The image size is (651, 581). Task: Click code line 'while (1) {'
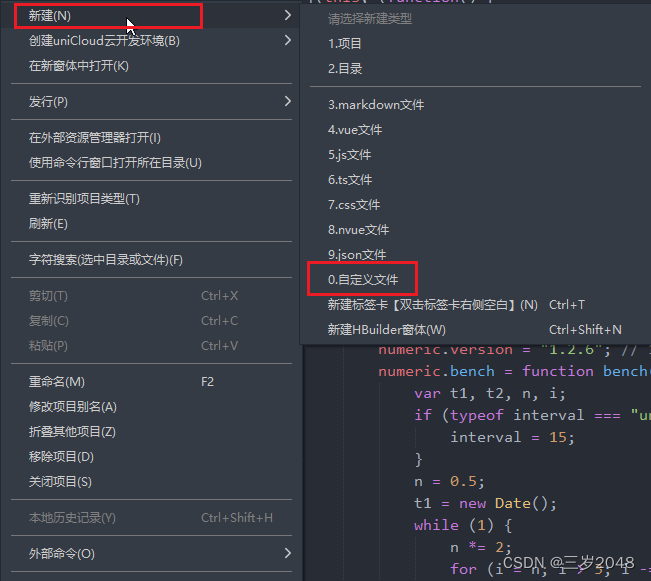(463, 525)
